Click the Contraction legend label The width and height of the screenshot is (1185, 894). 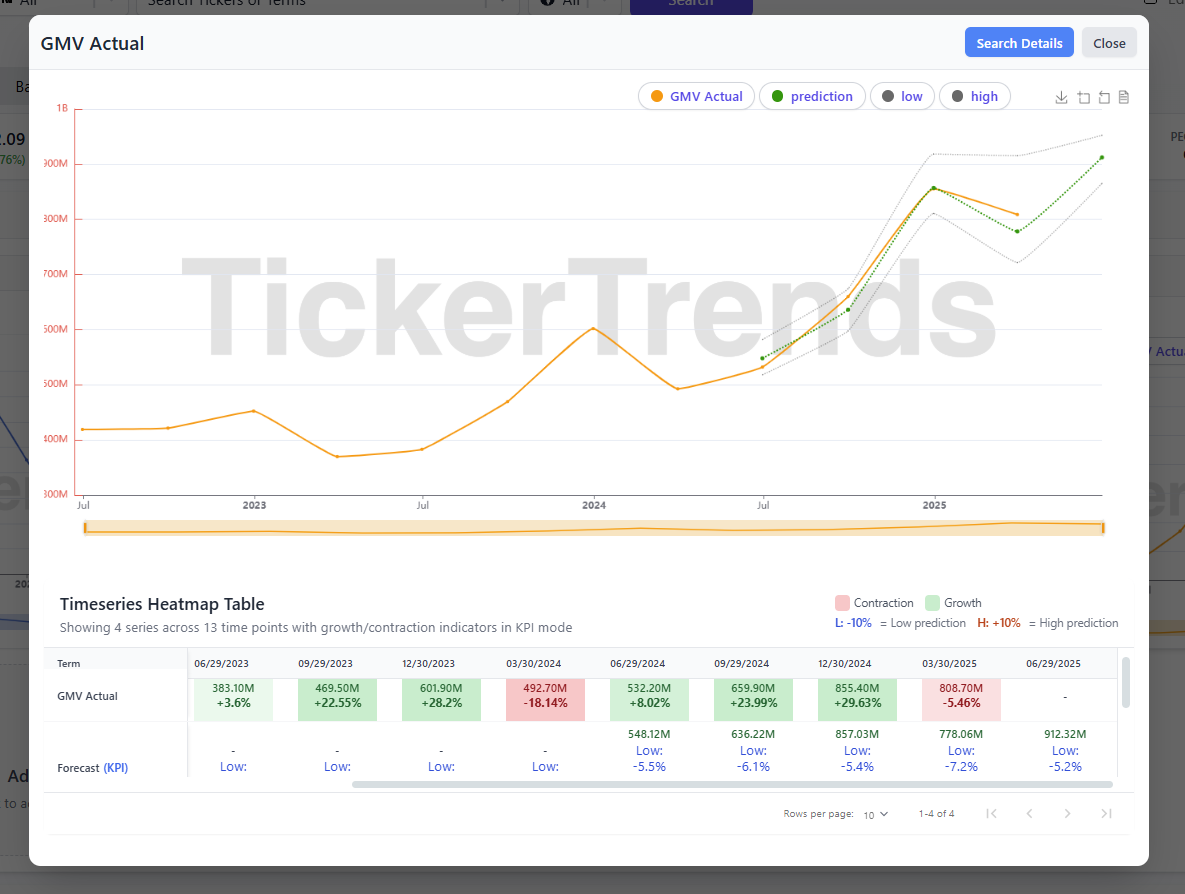tap(883, 603)
